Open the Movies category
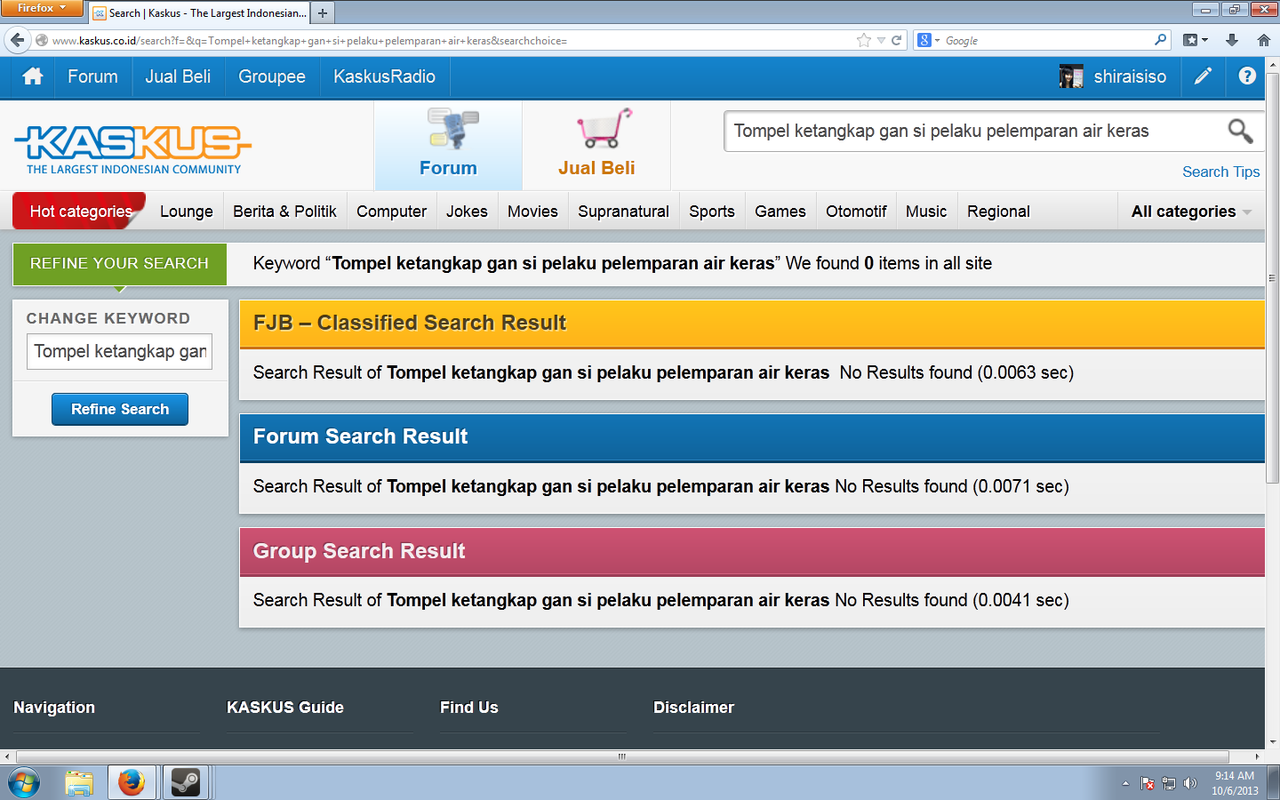Screen dimensions: 1280x800 click(x=533, y=211)
